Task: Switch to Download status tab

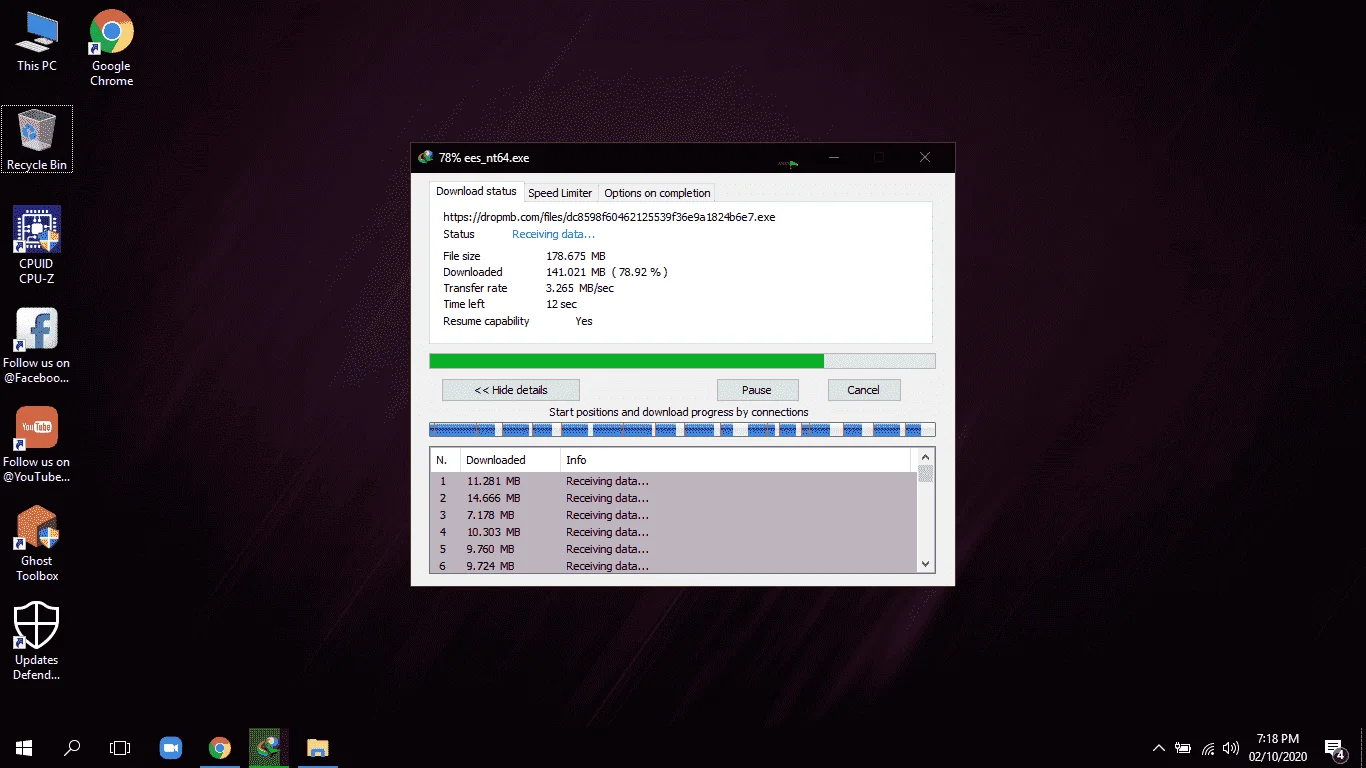Action: [476, 191]
